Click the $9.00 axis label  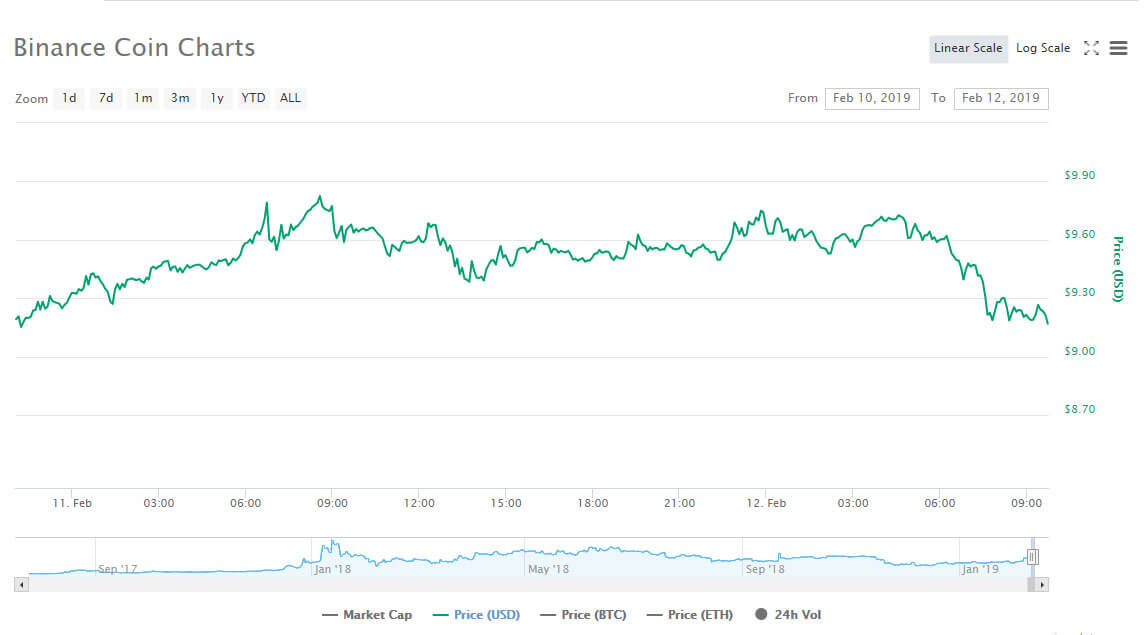1080,351
